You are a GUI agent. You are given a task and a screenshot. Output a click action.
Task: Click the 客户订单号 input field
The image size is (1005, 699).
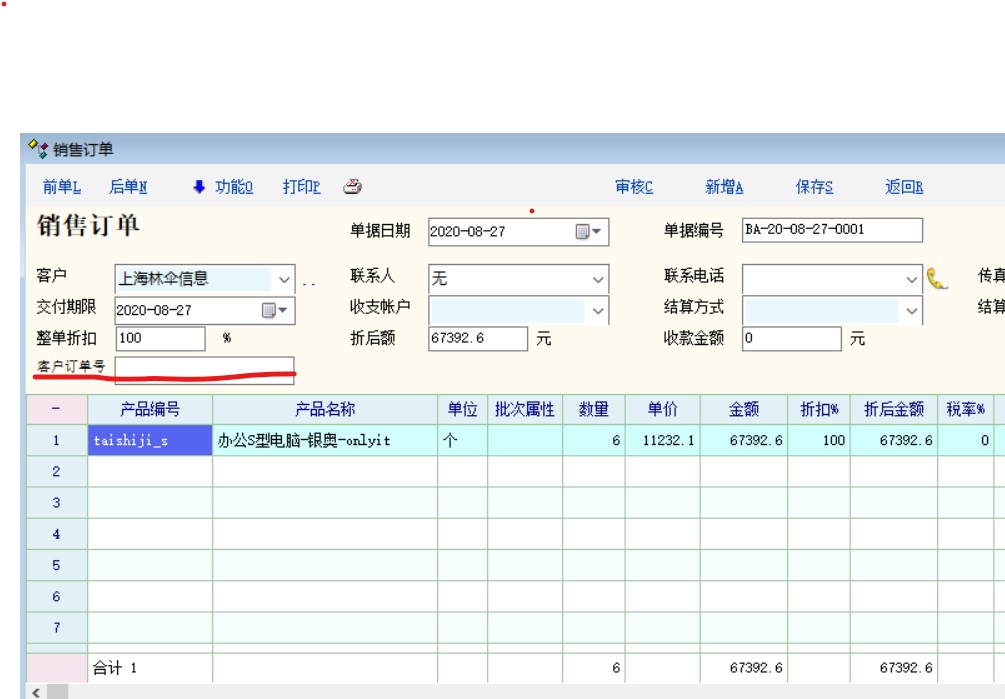coord(204,367)
